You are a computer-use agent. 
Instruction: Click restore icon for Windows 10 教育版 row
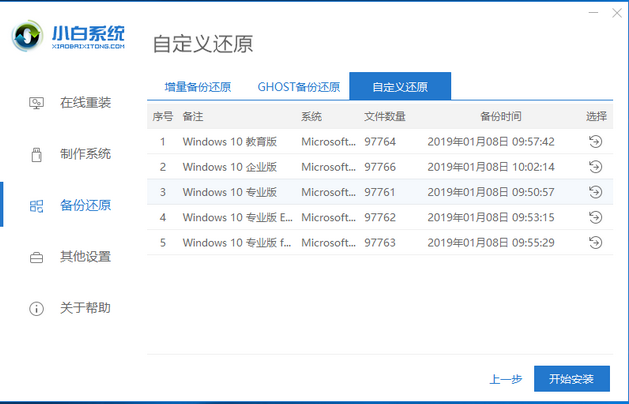click(595, 141)
